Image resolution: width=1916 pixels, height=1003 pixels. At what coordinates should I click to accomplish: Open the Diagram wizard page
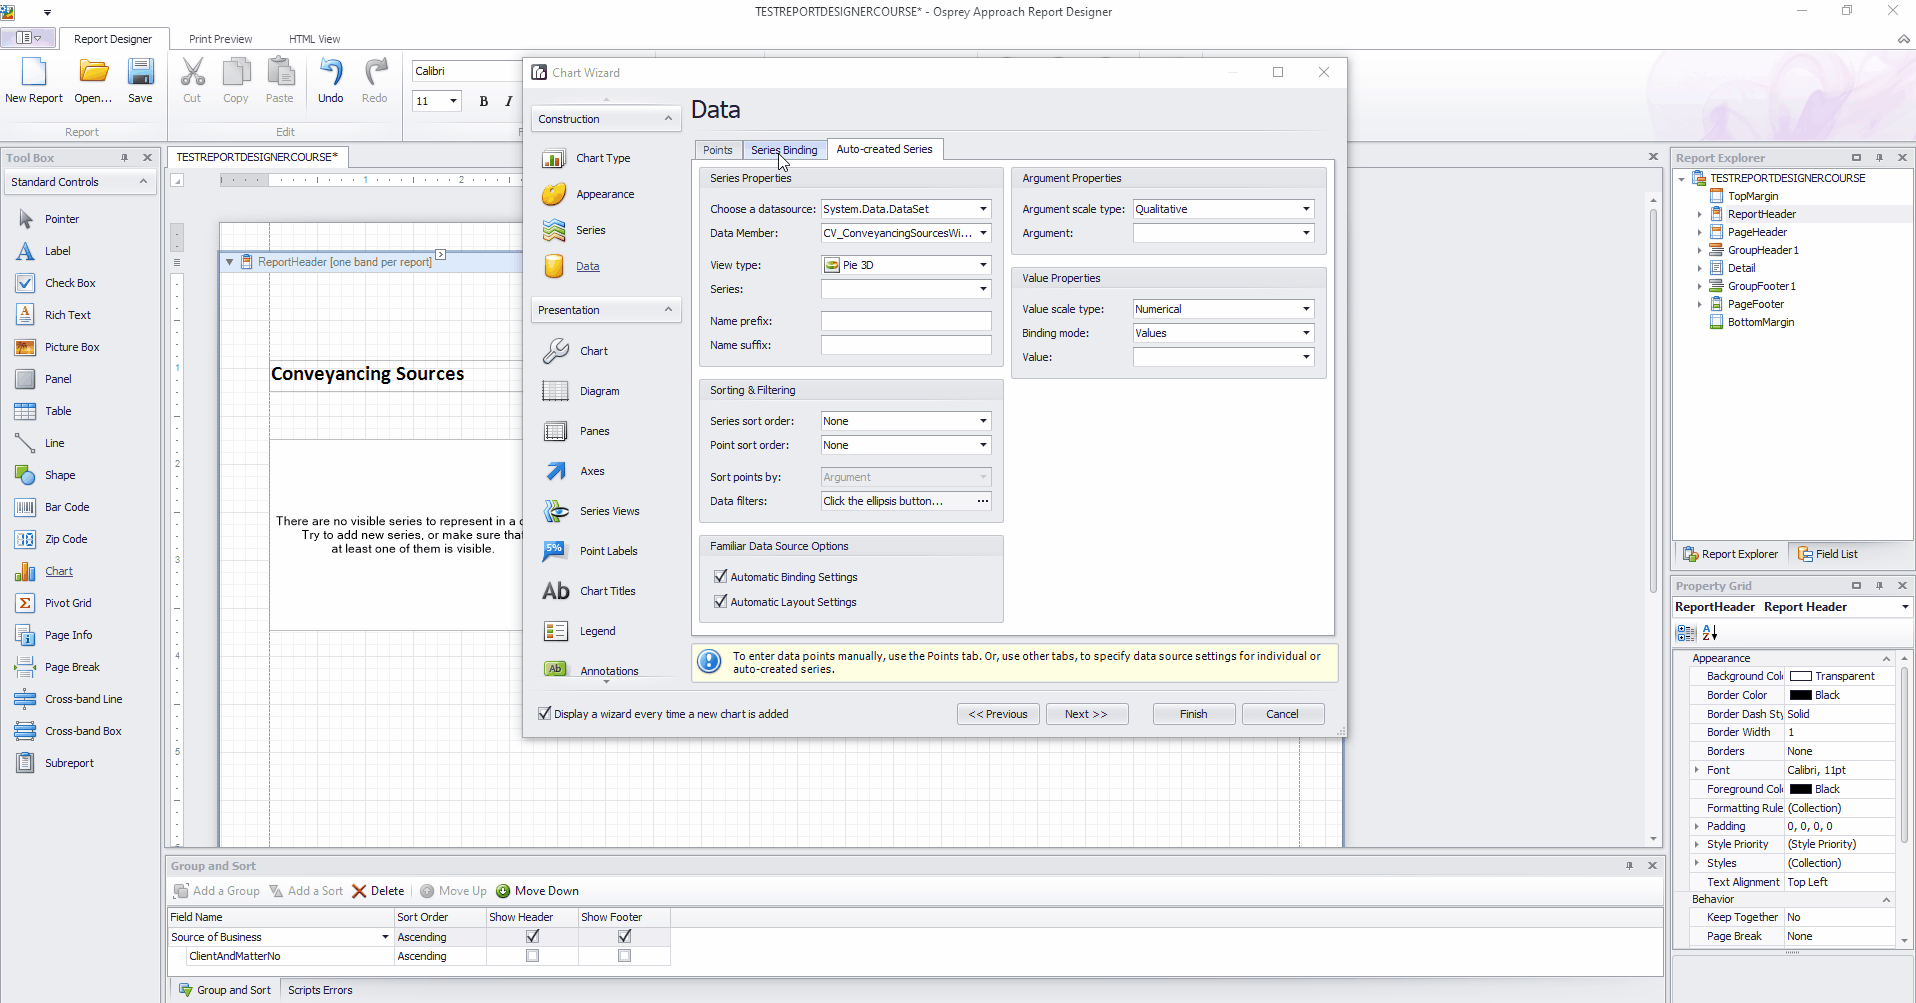tap(599, 391)
